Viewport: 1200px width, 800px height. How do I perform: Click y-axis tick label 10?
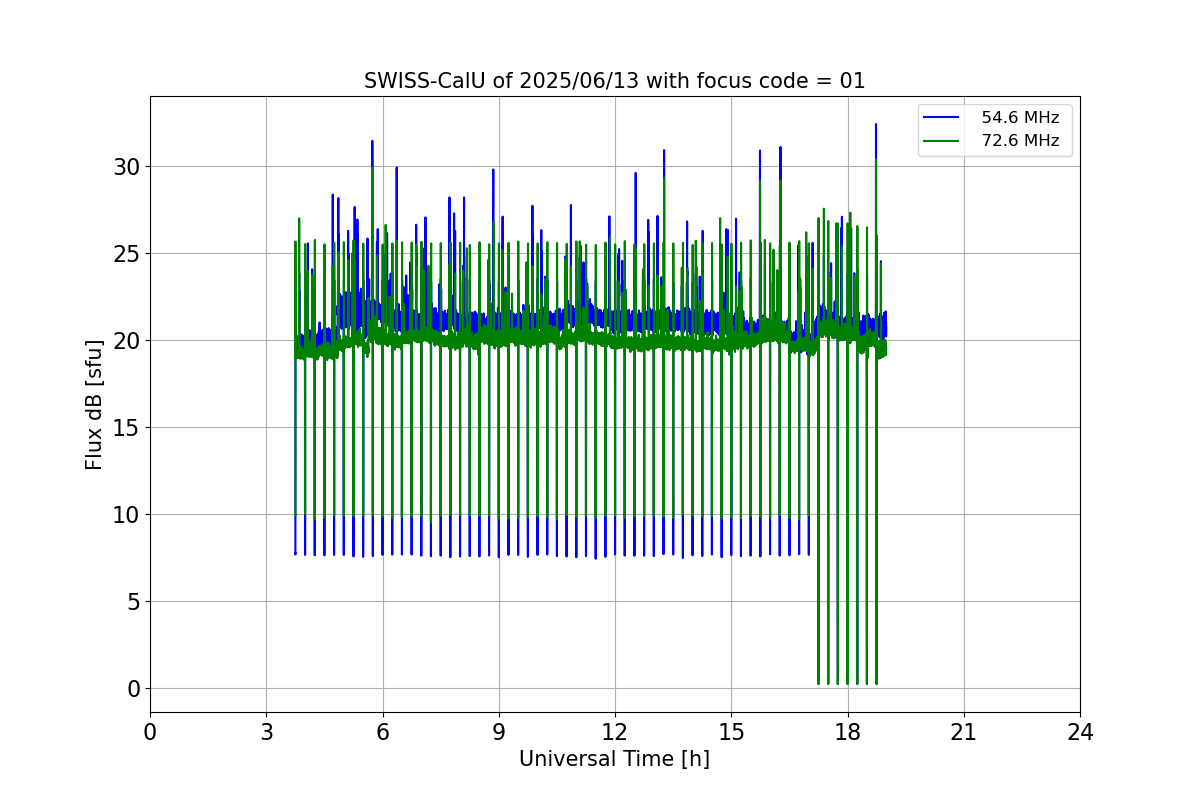coord(126,515)
